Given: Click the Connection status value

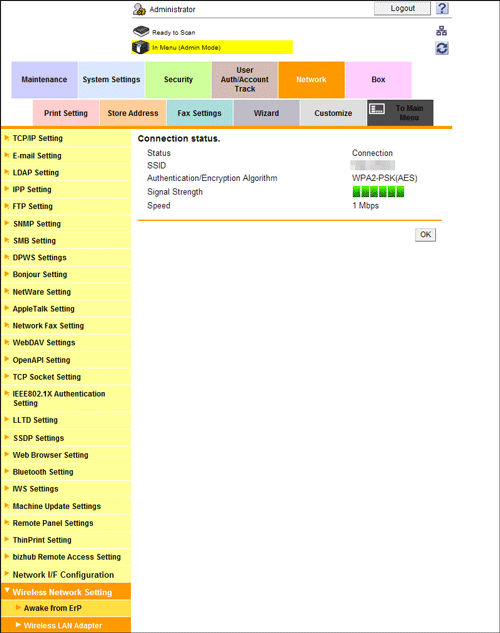Looking at the screenshot, I should (x=372, y=153).
